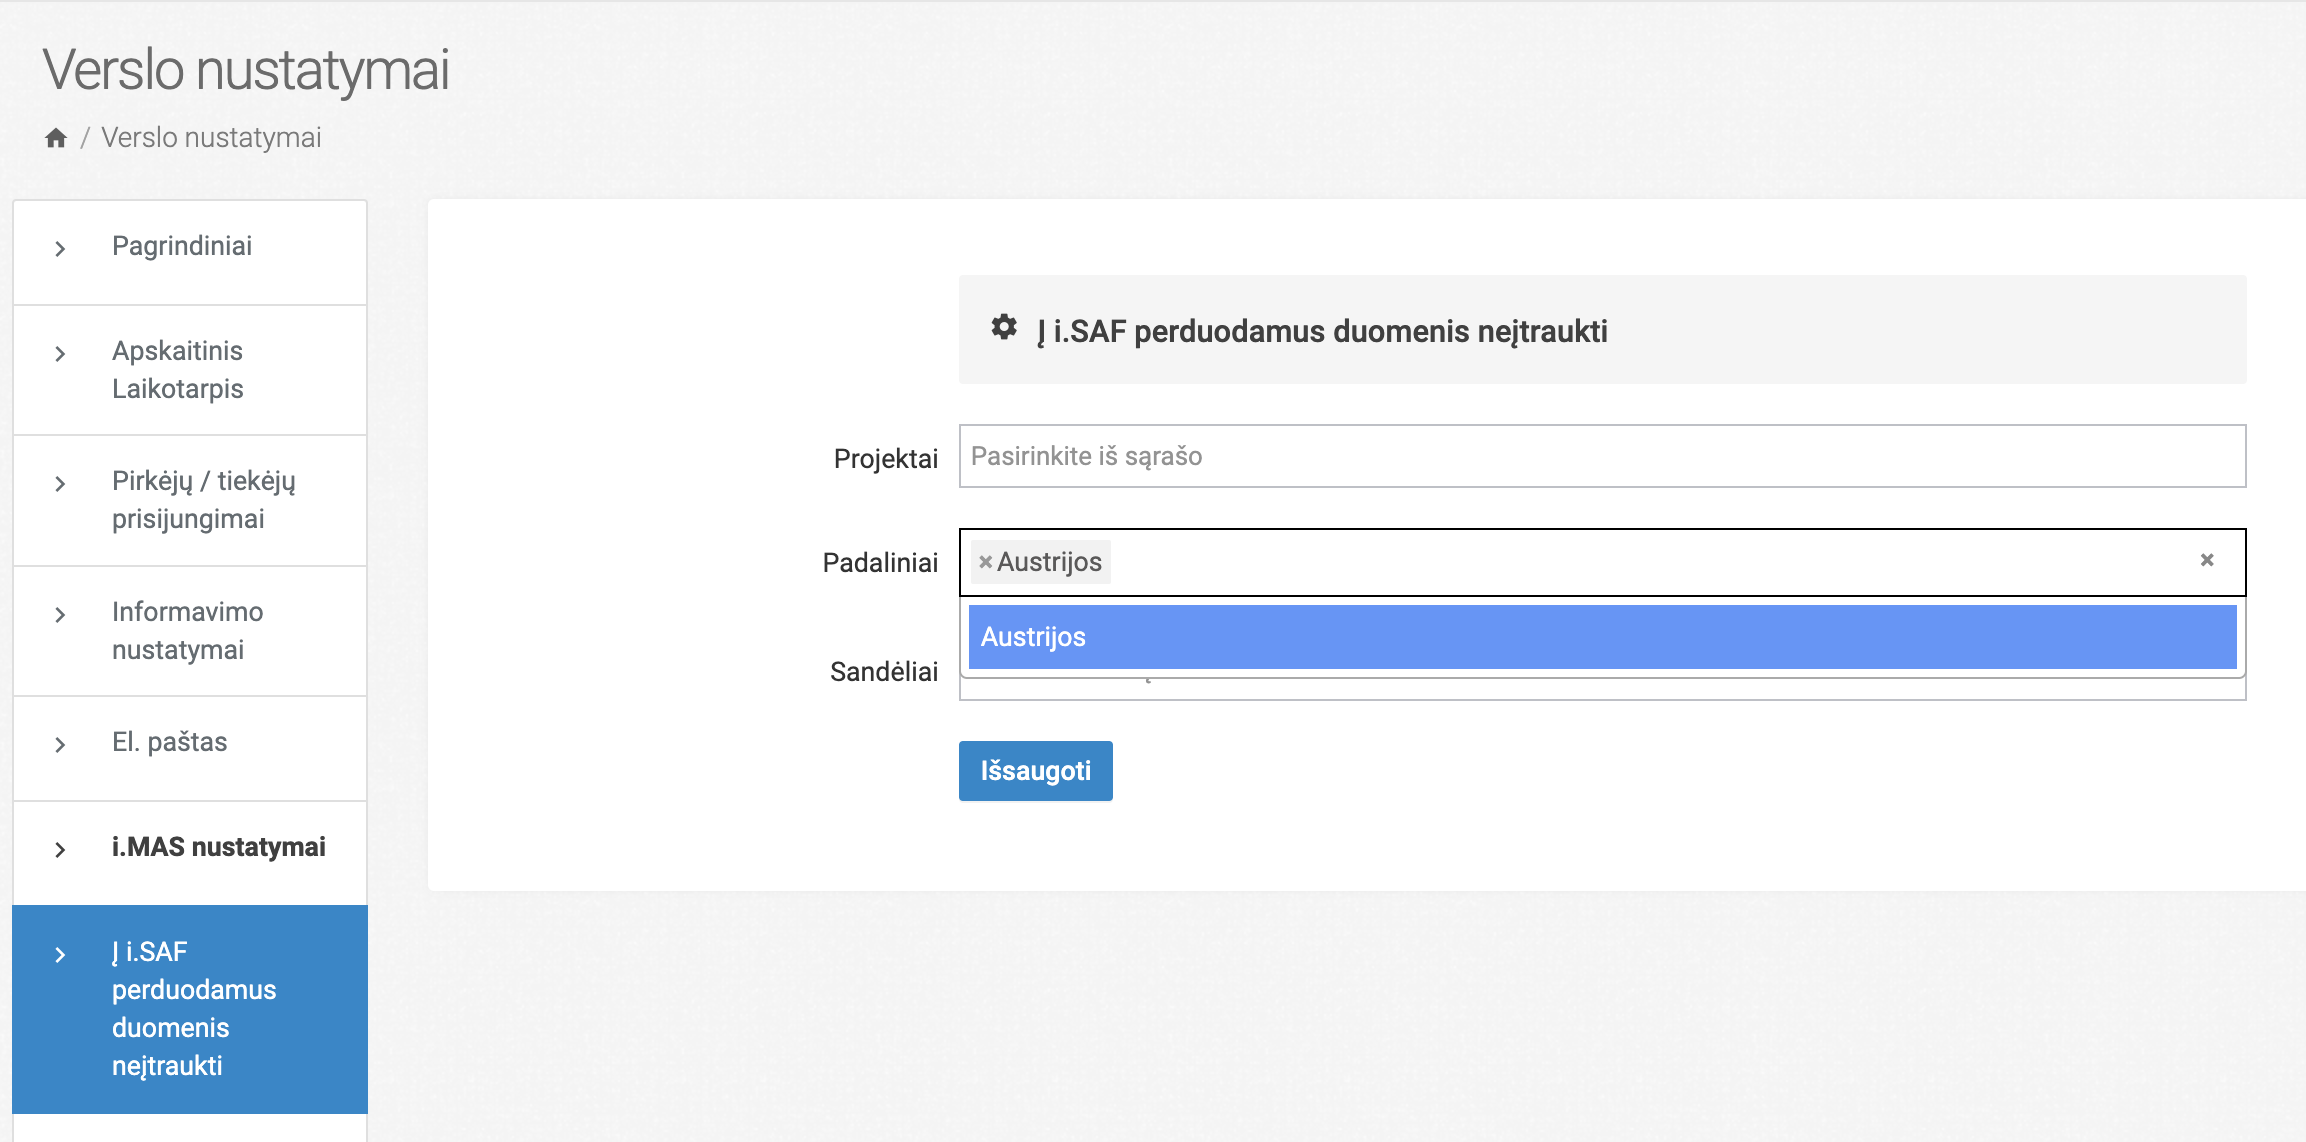Click the chevron beside Apskaitinis Laikotarpis

click(x=60, y=354)
